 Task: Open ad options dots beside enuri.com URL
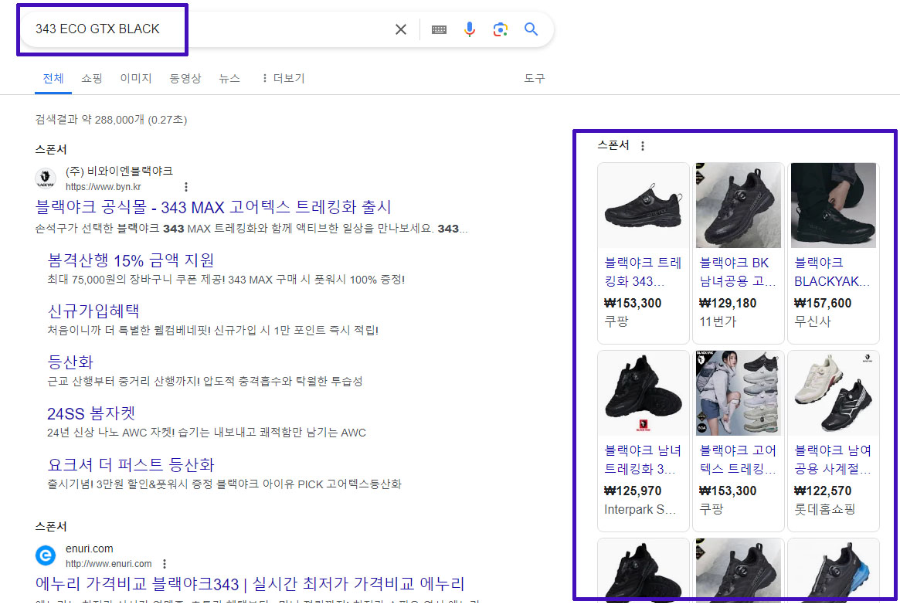click(x=164, y=563)
